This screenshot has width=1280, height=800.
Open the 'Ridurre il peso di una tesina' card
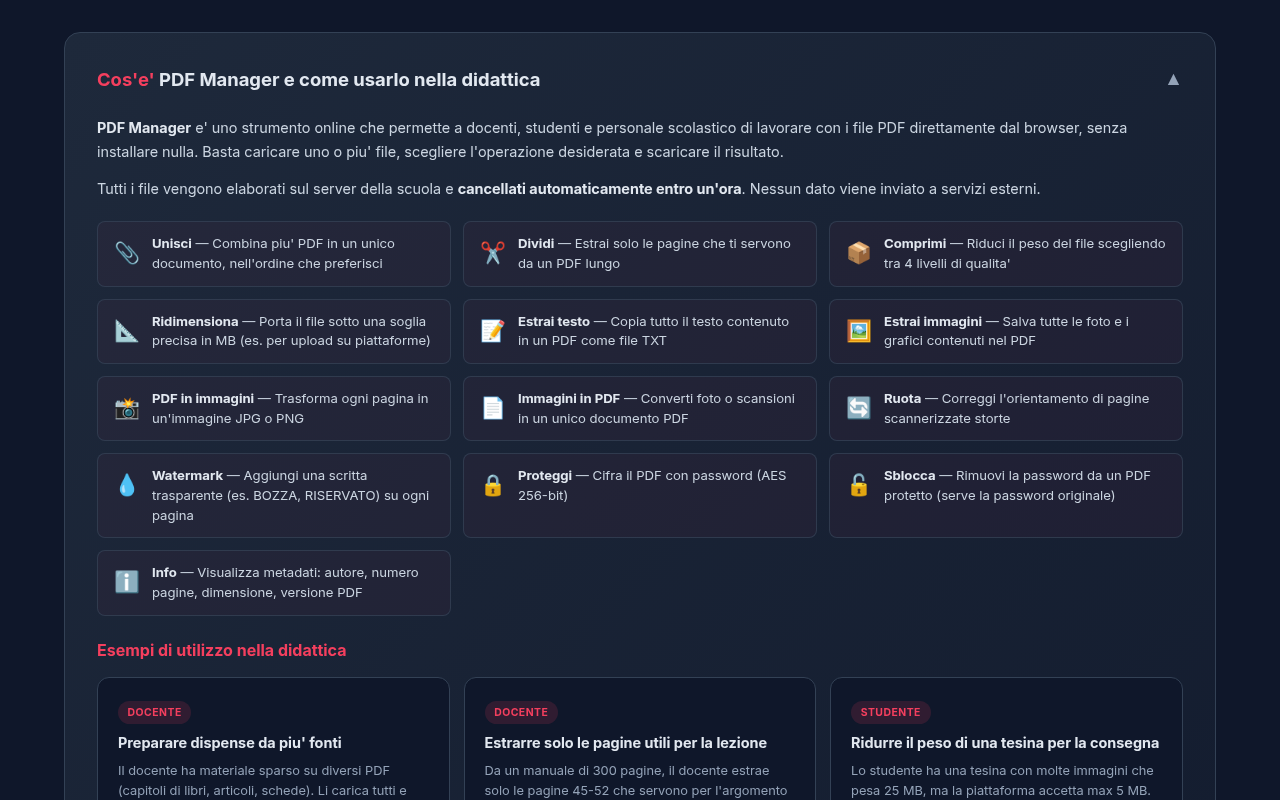(1005, 743)
